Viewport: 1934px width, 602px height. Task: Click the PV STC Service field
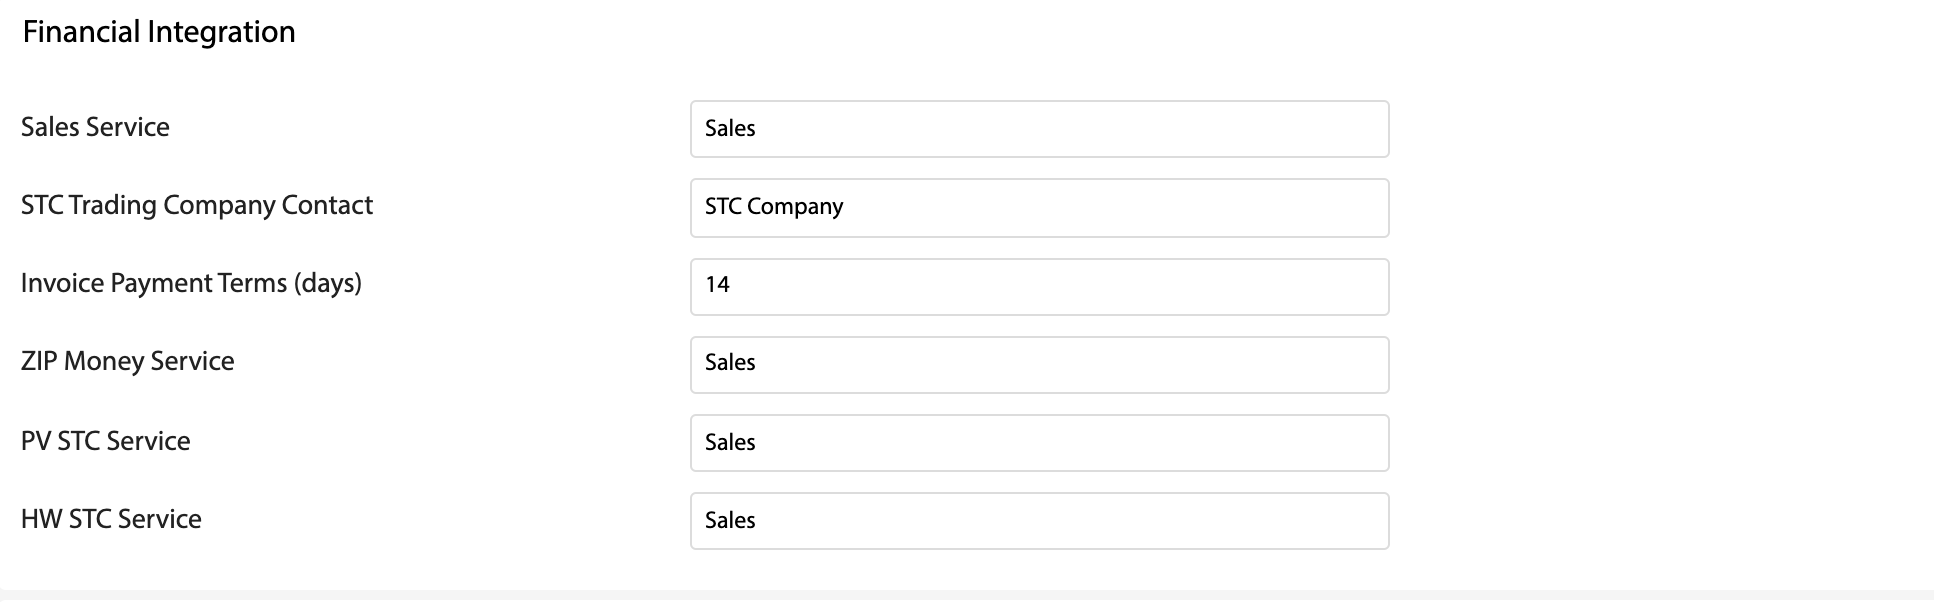pos(1038,442)
